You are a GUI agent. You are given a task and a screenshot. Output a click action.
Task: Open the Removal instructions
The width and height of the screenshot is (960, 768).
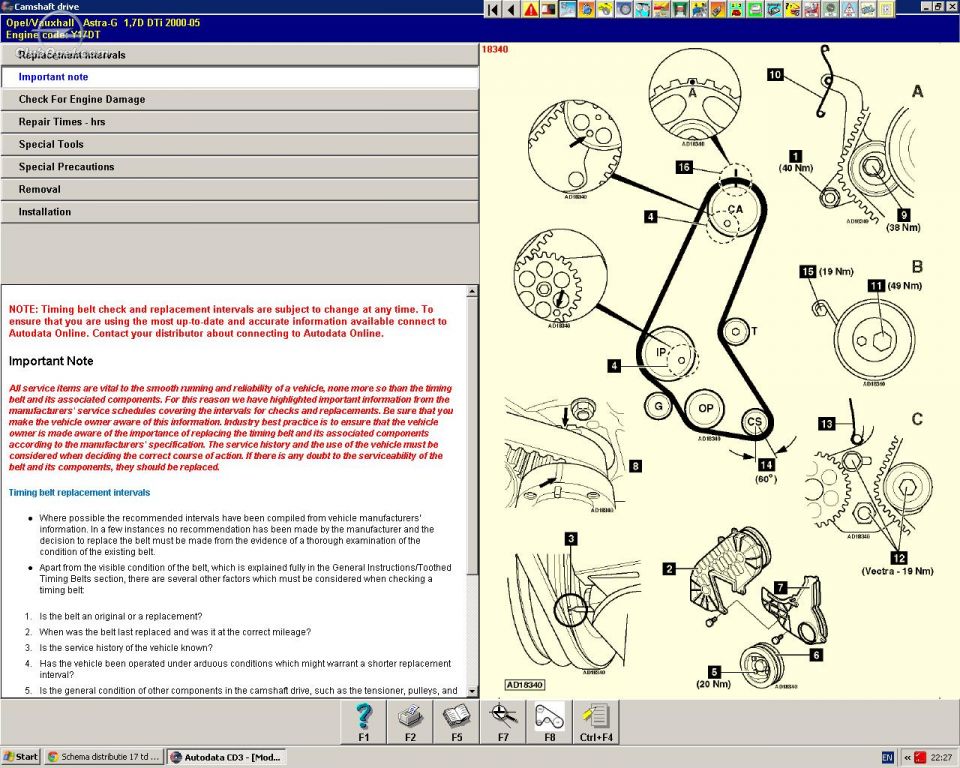coord(239,189)
